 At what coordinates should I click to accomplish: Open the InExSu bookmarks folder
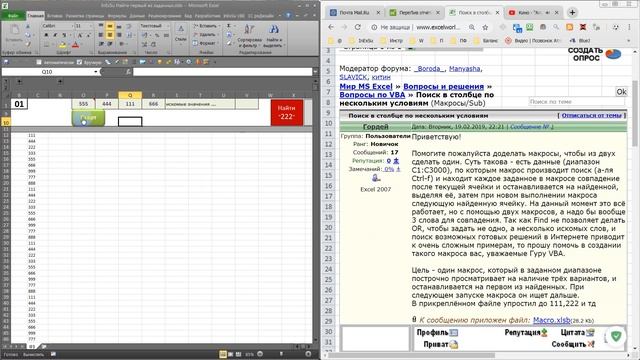[x=362, y=40]
